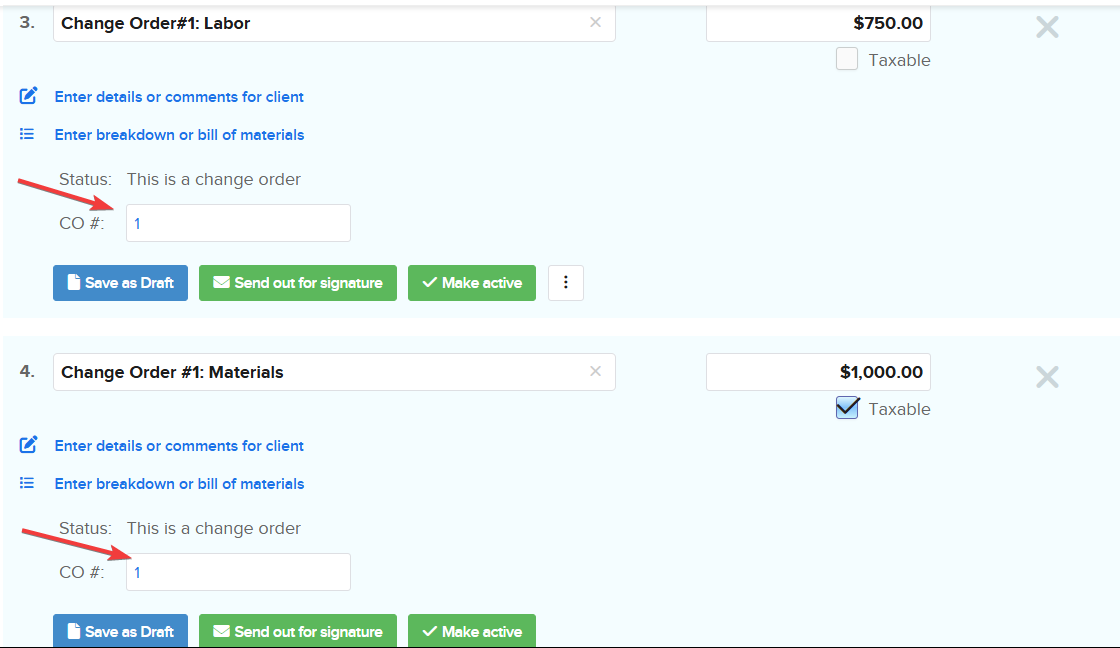This screenshot has width=1120, height=648.
Task: Clear the Change Order#1: Labor name field
Action: [x=595, y=22]
